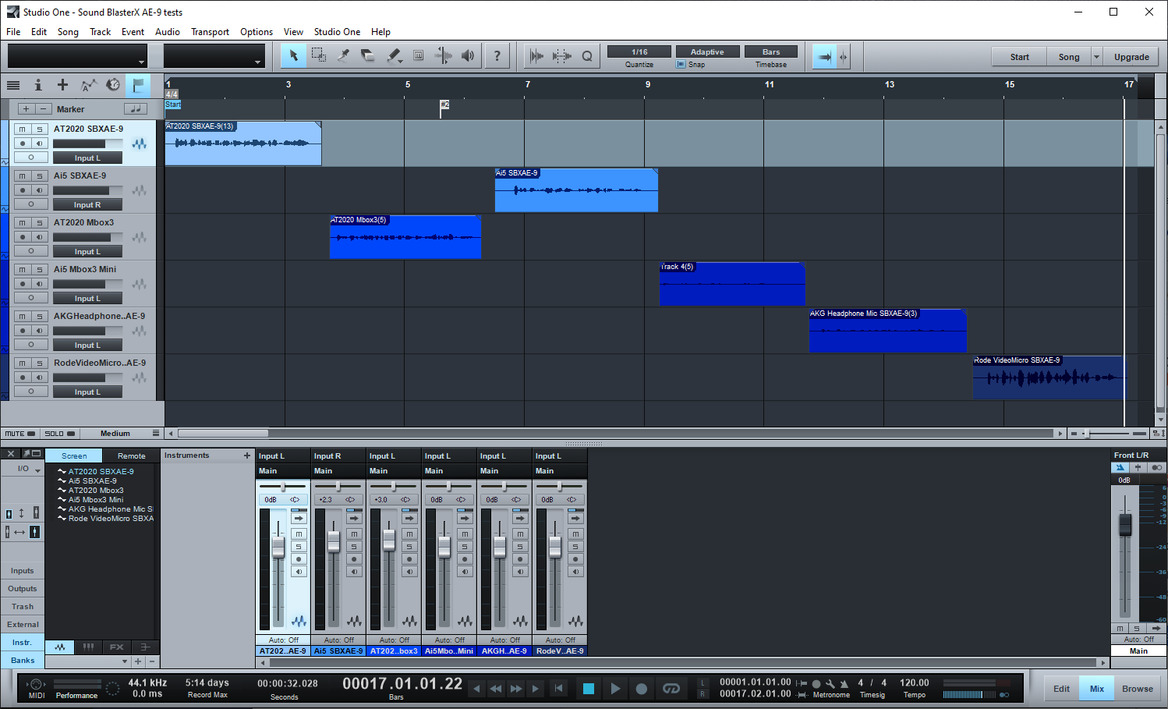
Task: Start playback with the Play button
Action: coord(615,688)
